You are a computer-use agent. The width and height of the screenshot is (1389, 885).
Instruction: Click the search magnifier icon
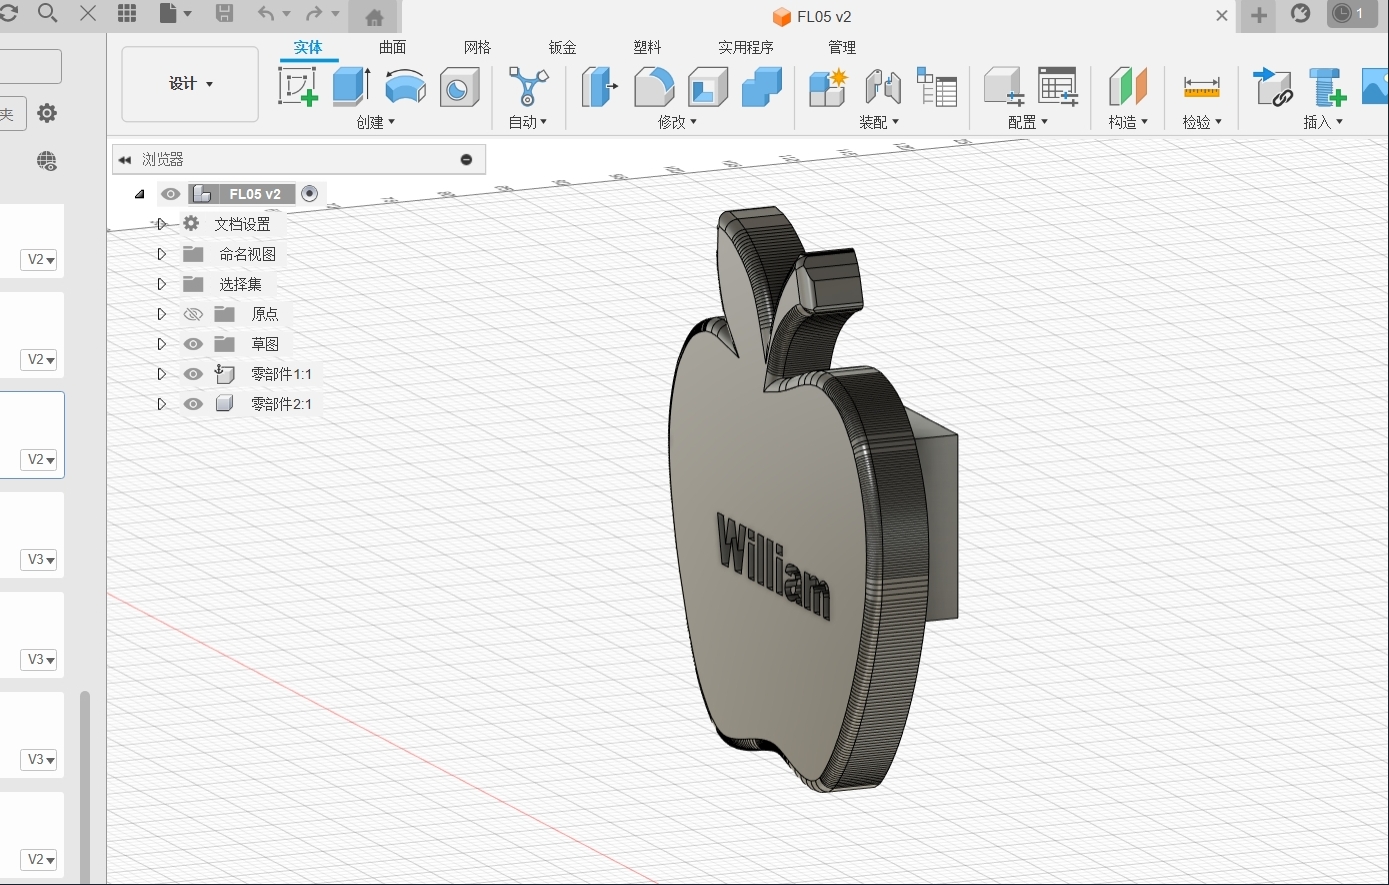click(47, 13)
